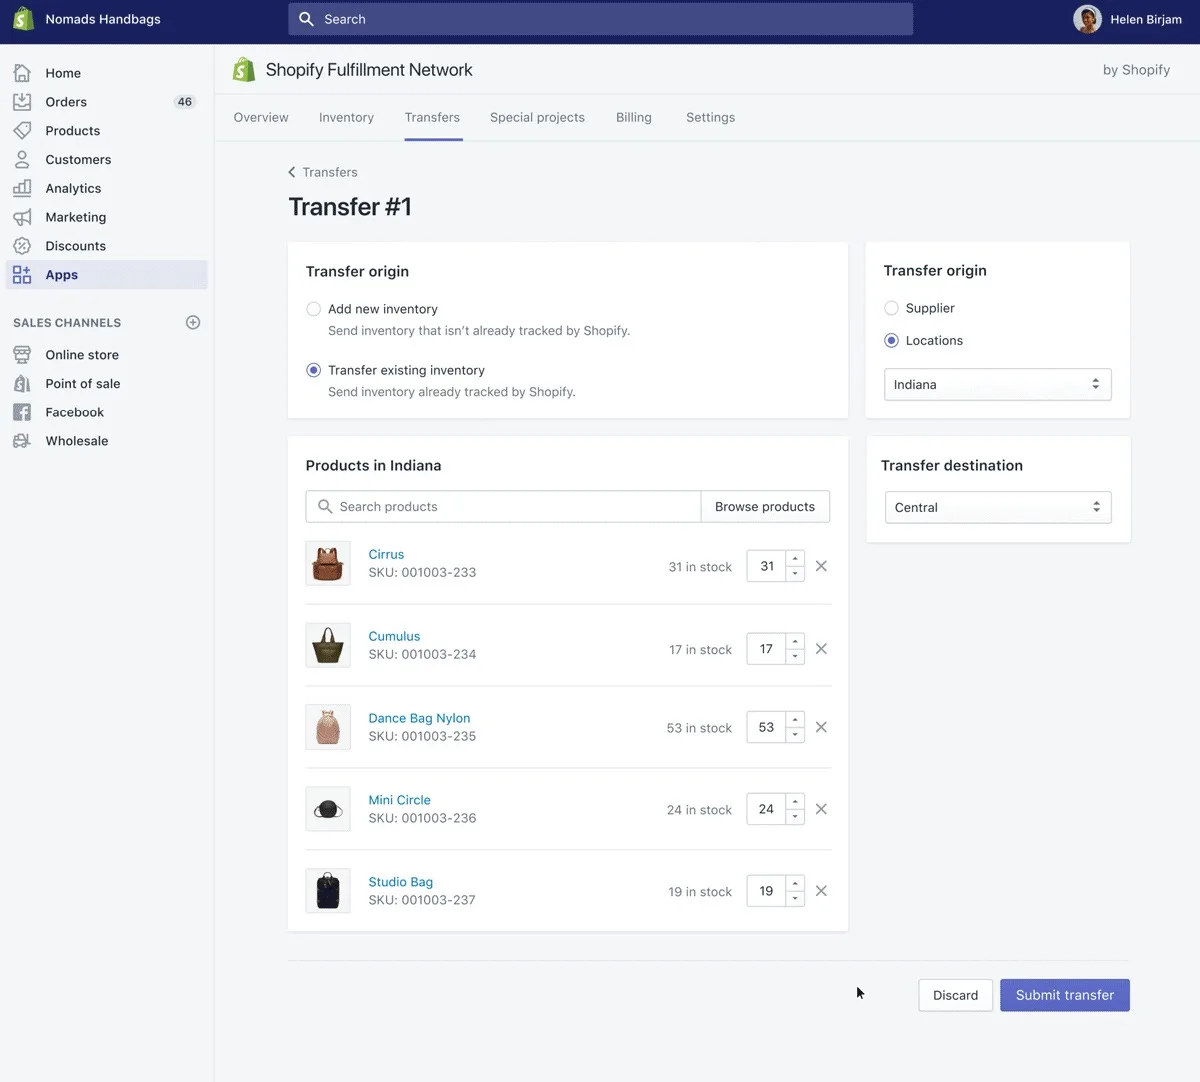
Task: Increase Cumulus quantity with up arrow
Action: [x=795, y=642]
